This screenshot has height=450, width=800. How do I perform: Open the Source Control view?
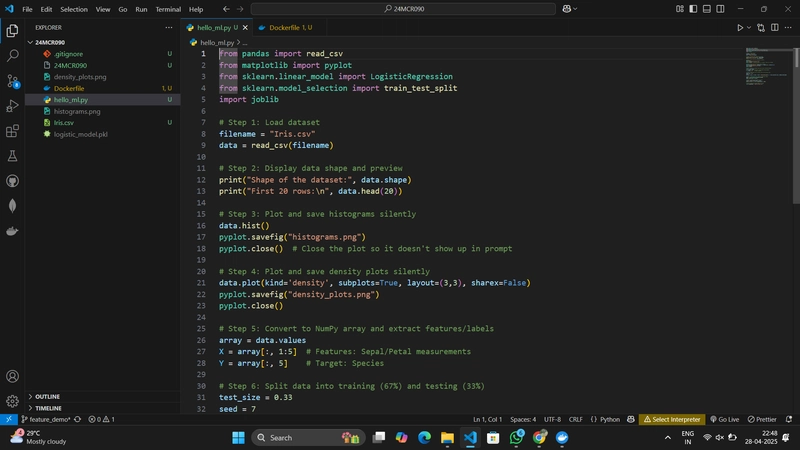tap(12, 81)
